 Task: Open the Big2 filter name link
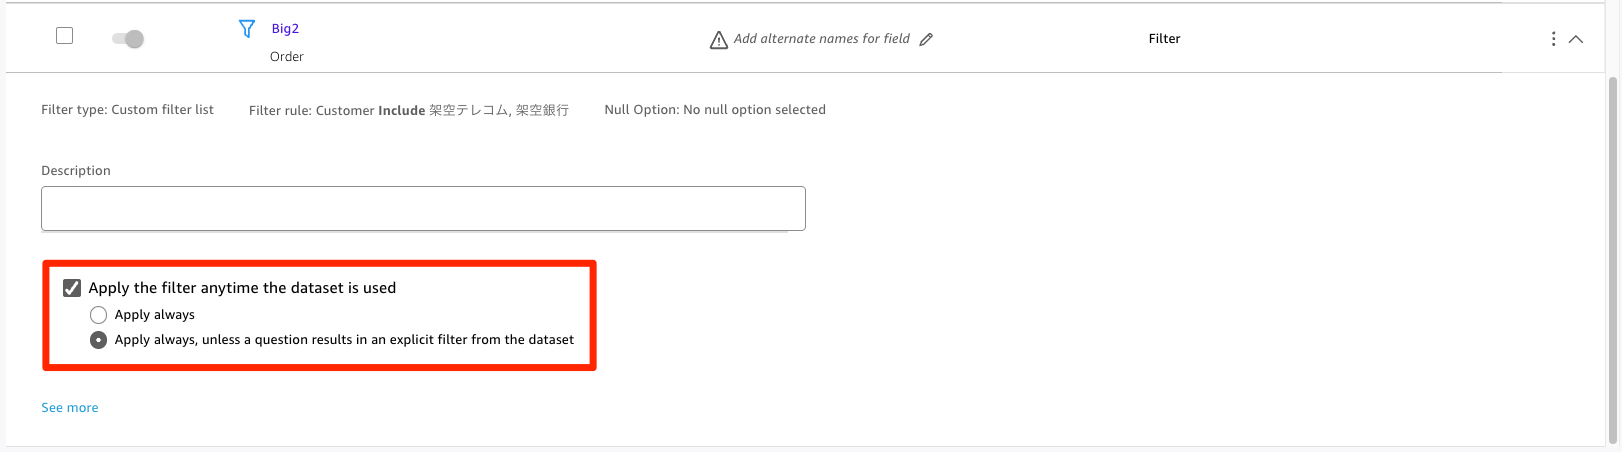[285, 29]
